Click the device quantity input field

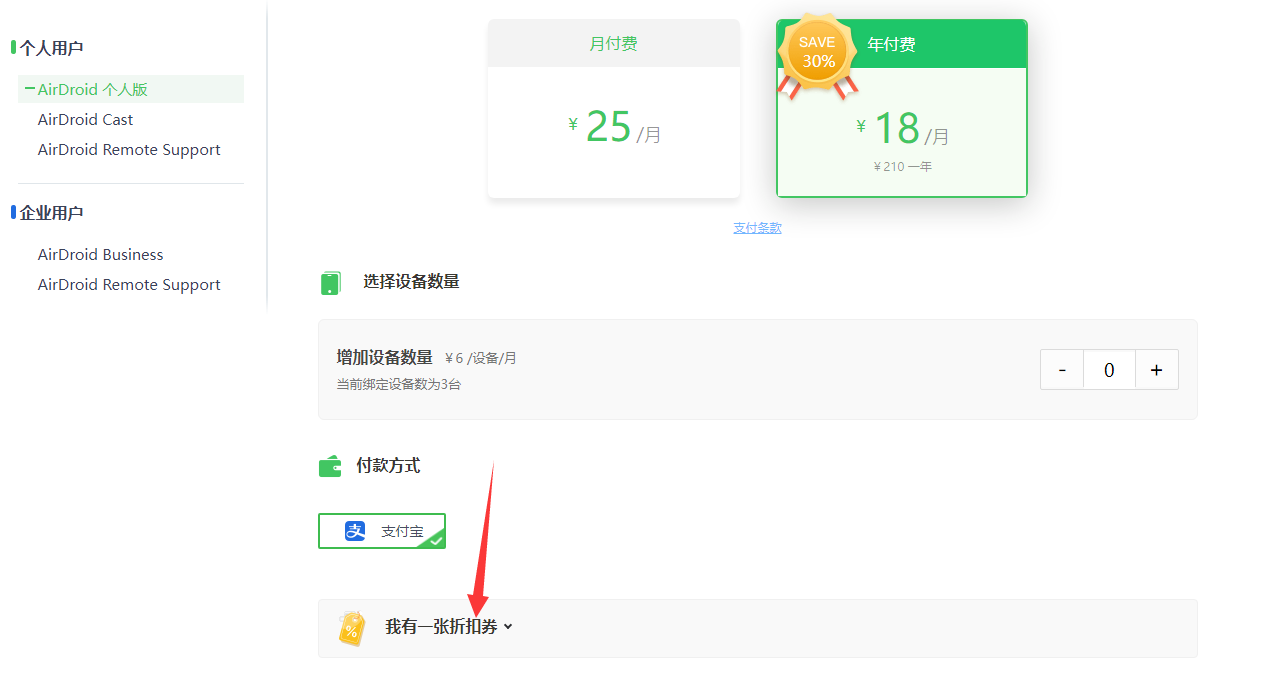click(x=1109, y=370)
